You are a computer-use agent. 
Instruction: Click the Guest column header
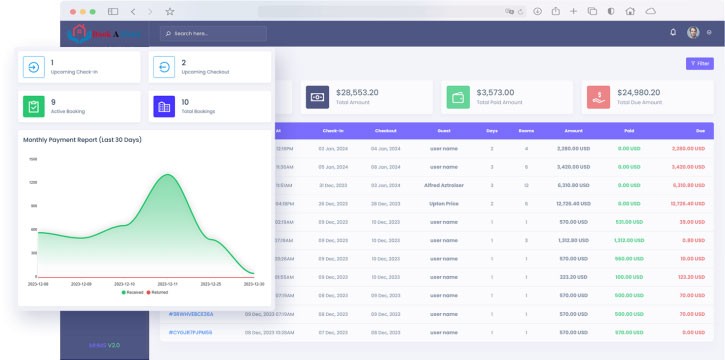point(444,131)
